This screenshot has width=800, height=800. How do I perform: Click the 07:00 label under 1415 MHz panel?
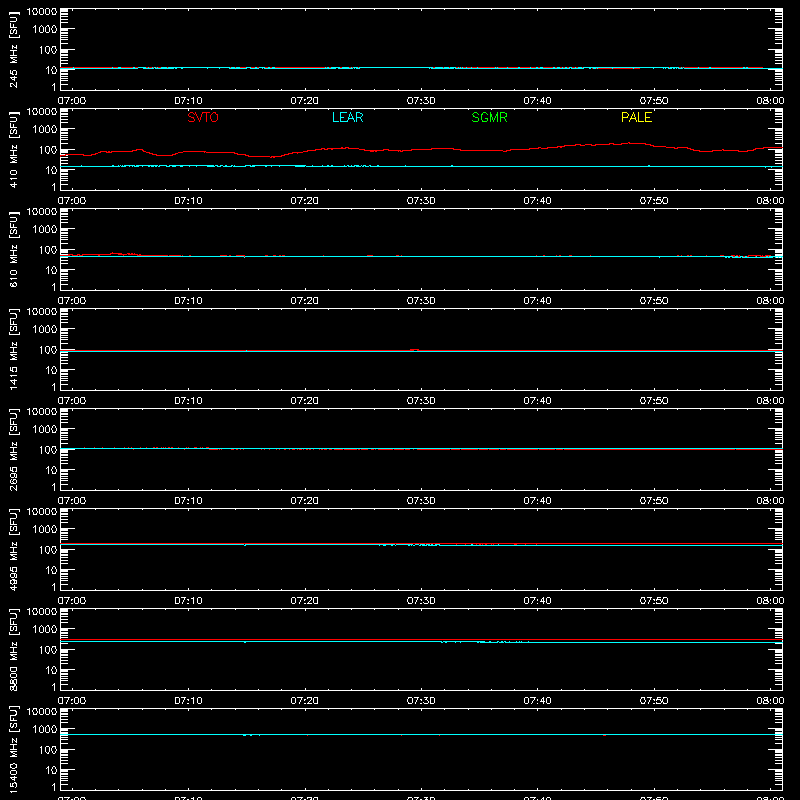point(72,401)
